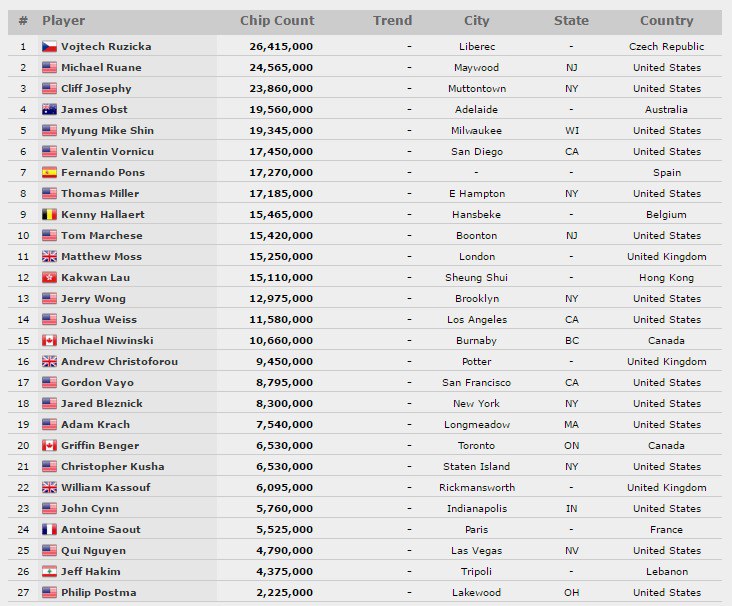Select Gordon Vayo's name in the table
This screenshot has height=606, width=732.
(97, 383)
